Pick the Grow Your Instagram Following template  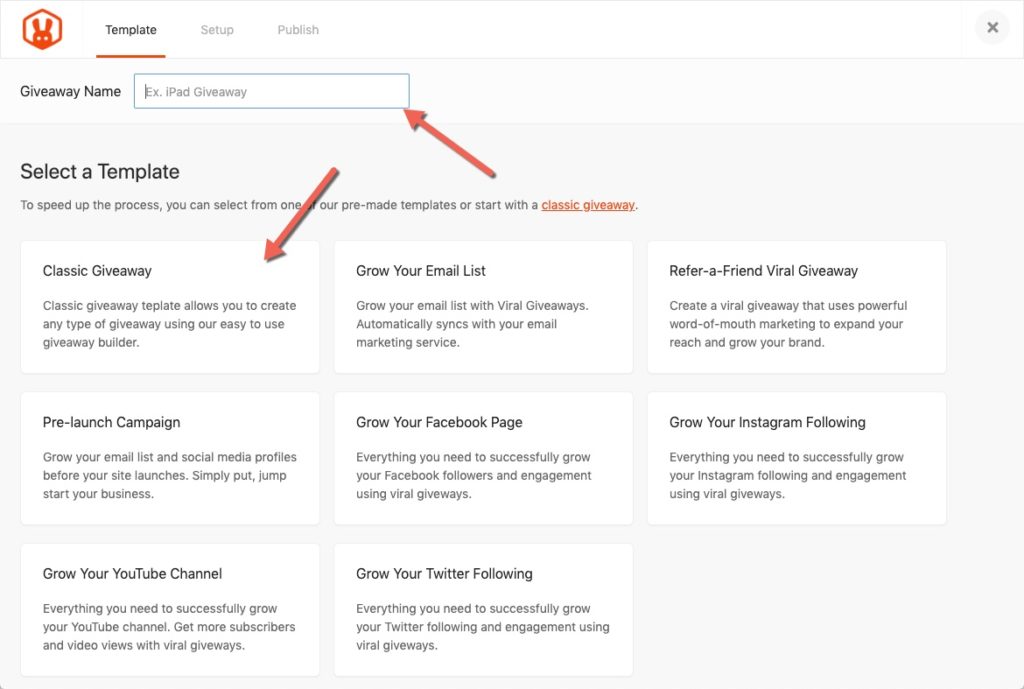797,458
